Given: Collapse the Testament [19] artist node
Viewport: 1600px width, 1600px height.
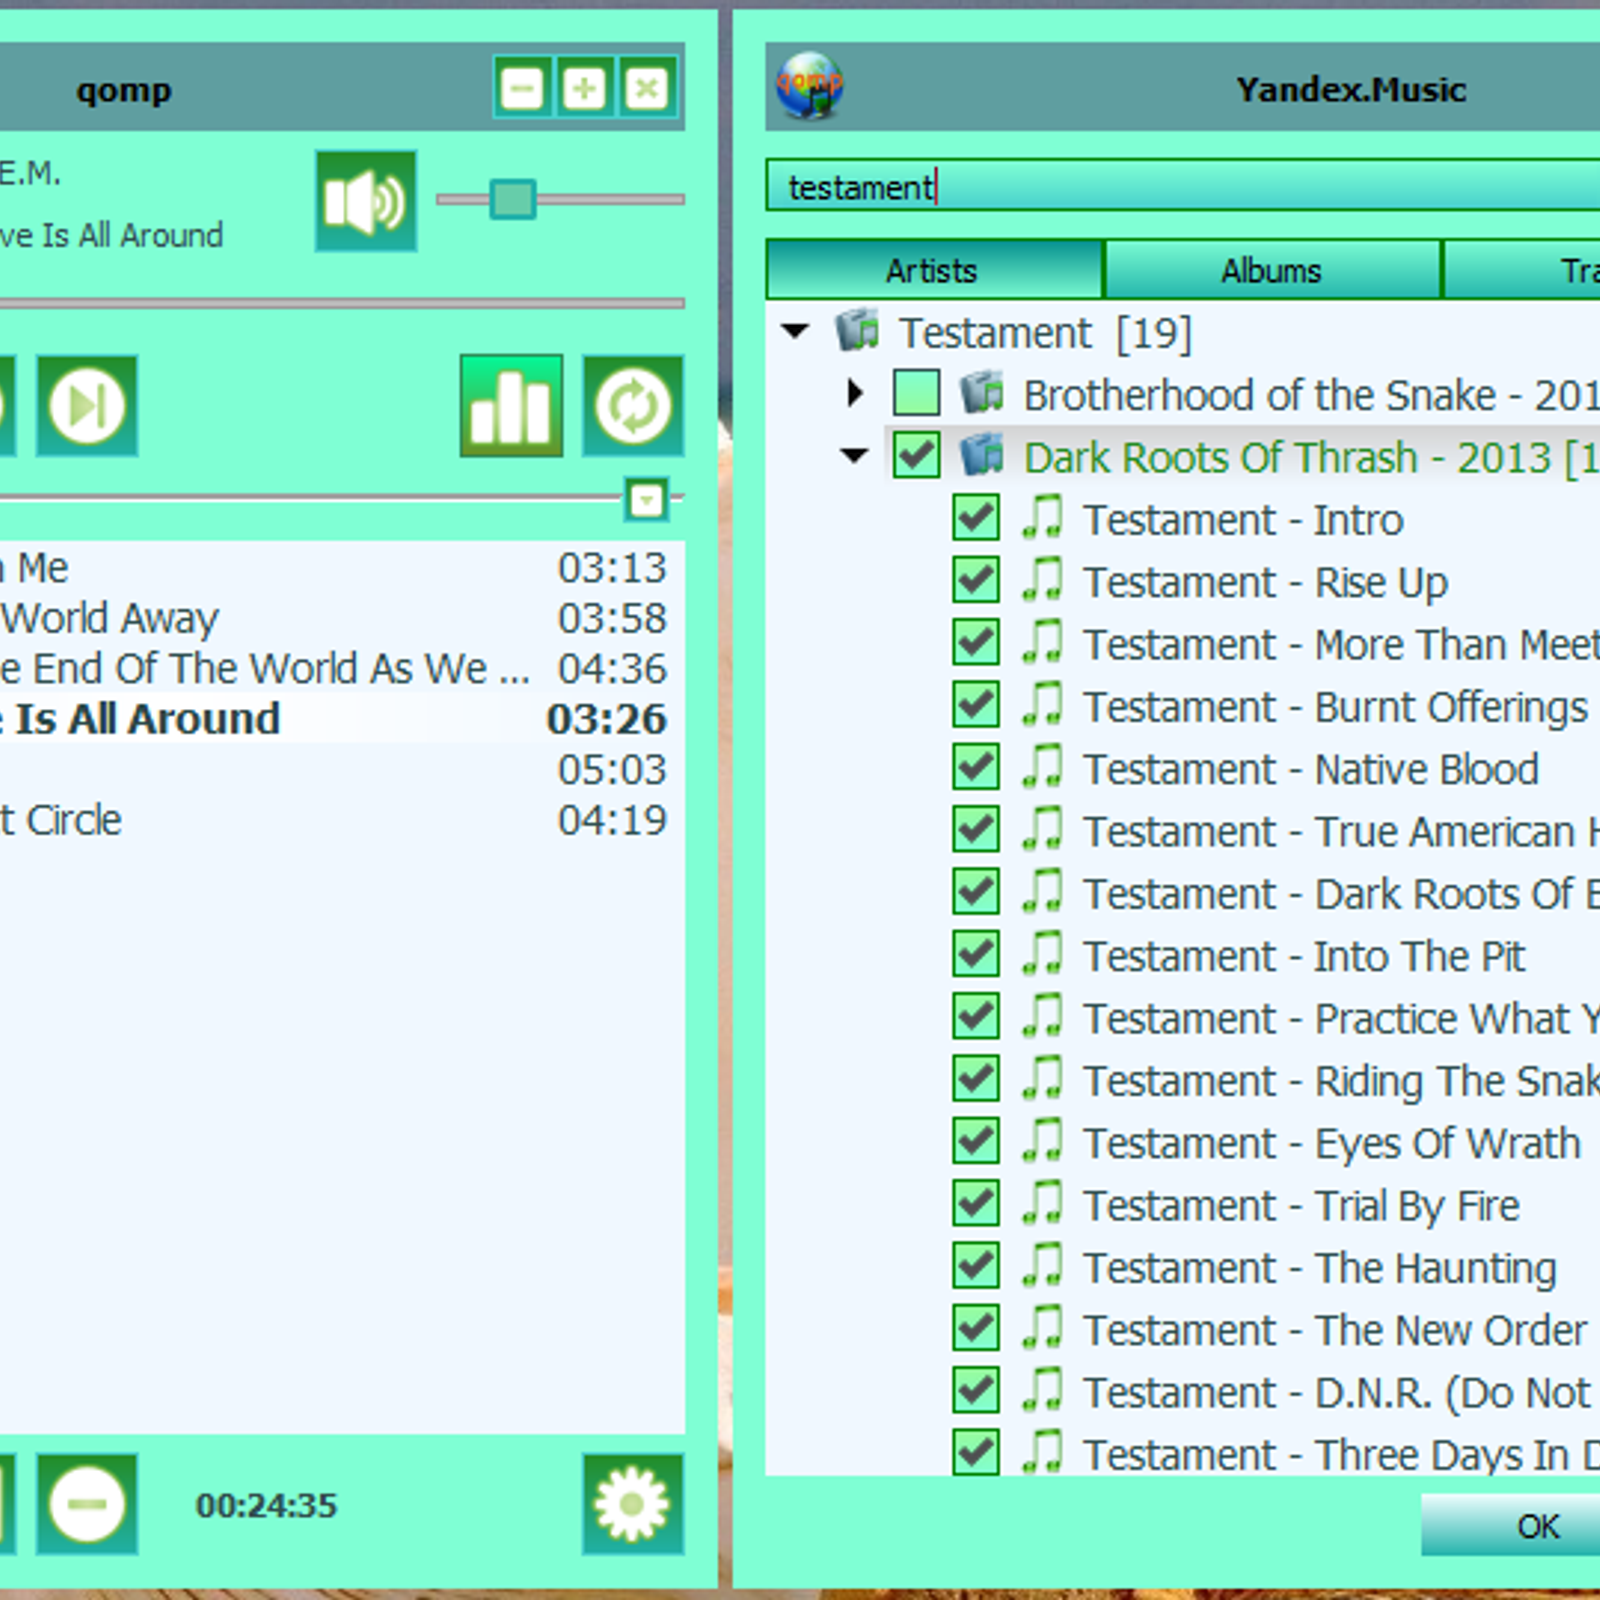Looking at the screenshot, I should 796,331.
